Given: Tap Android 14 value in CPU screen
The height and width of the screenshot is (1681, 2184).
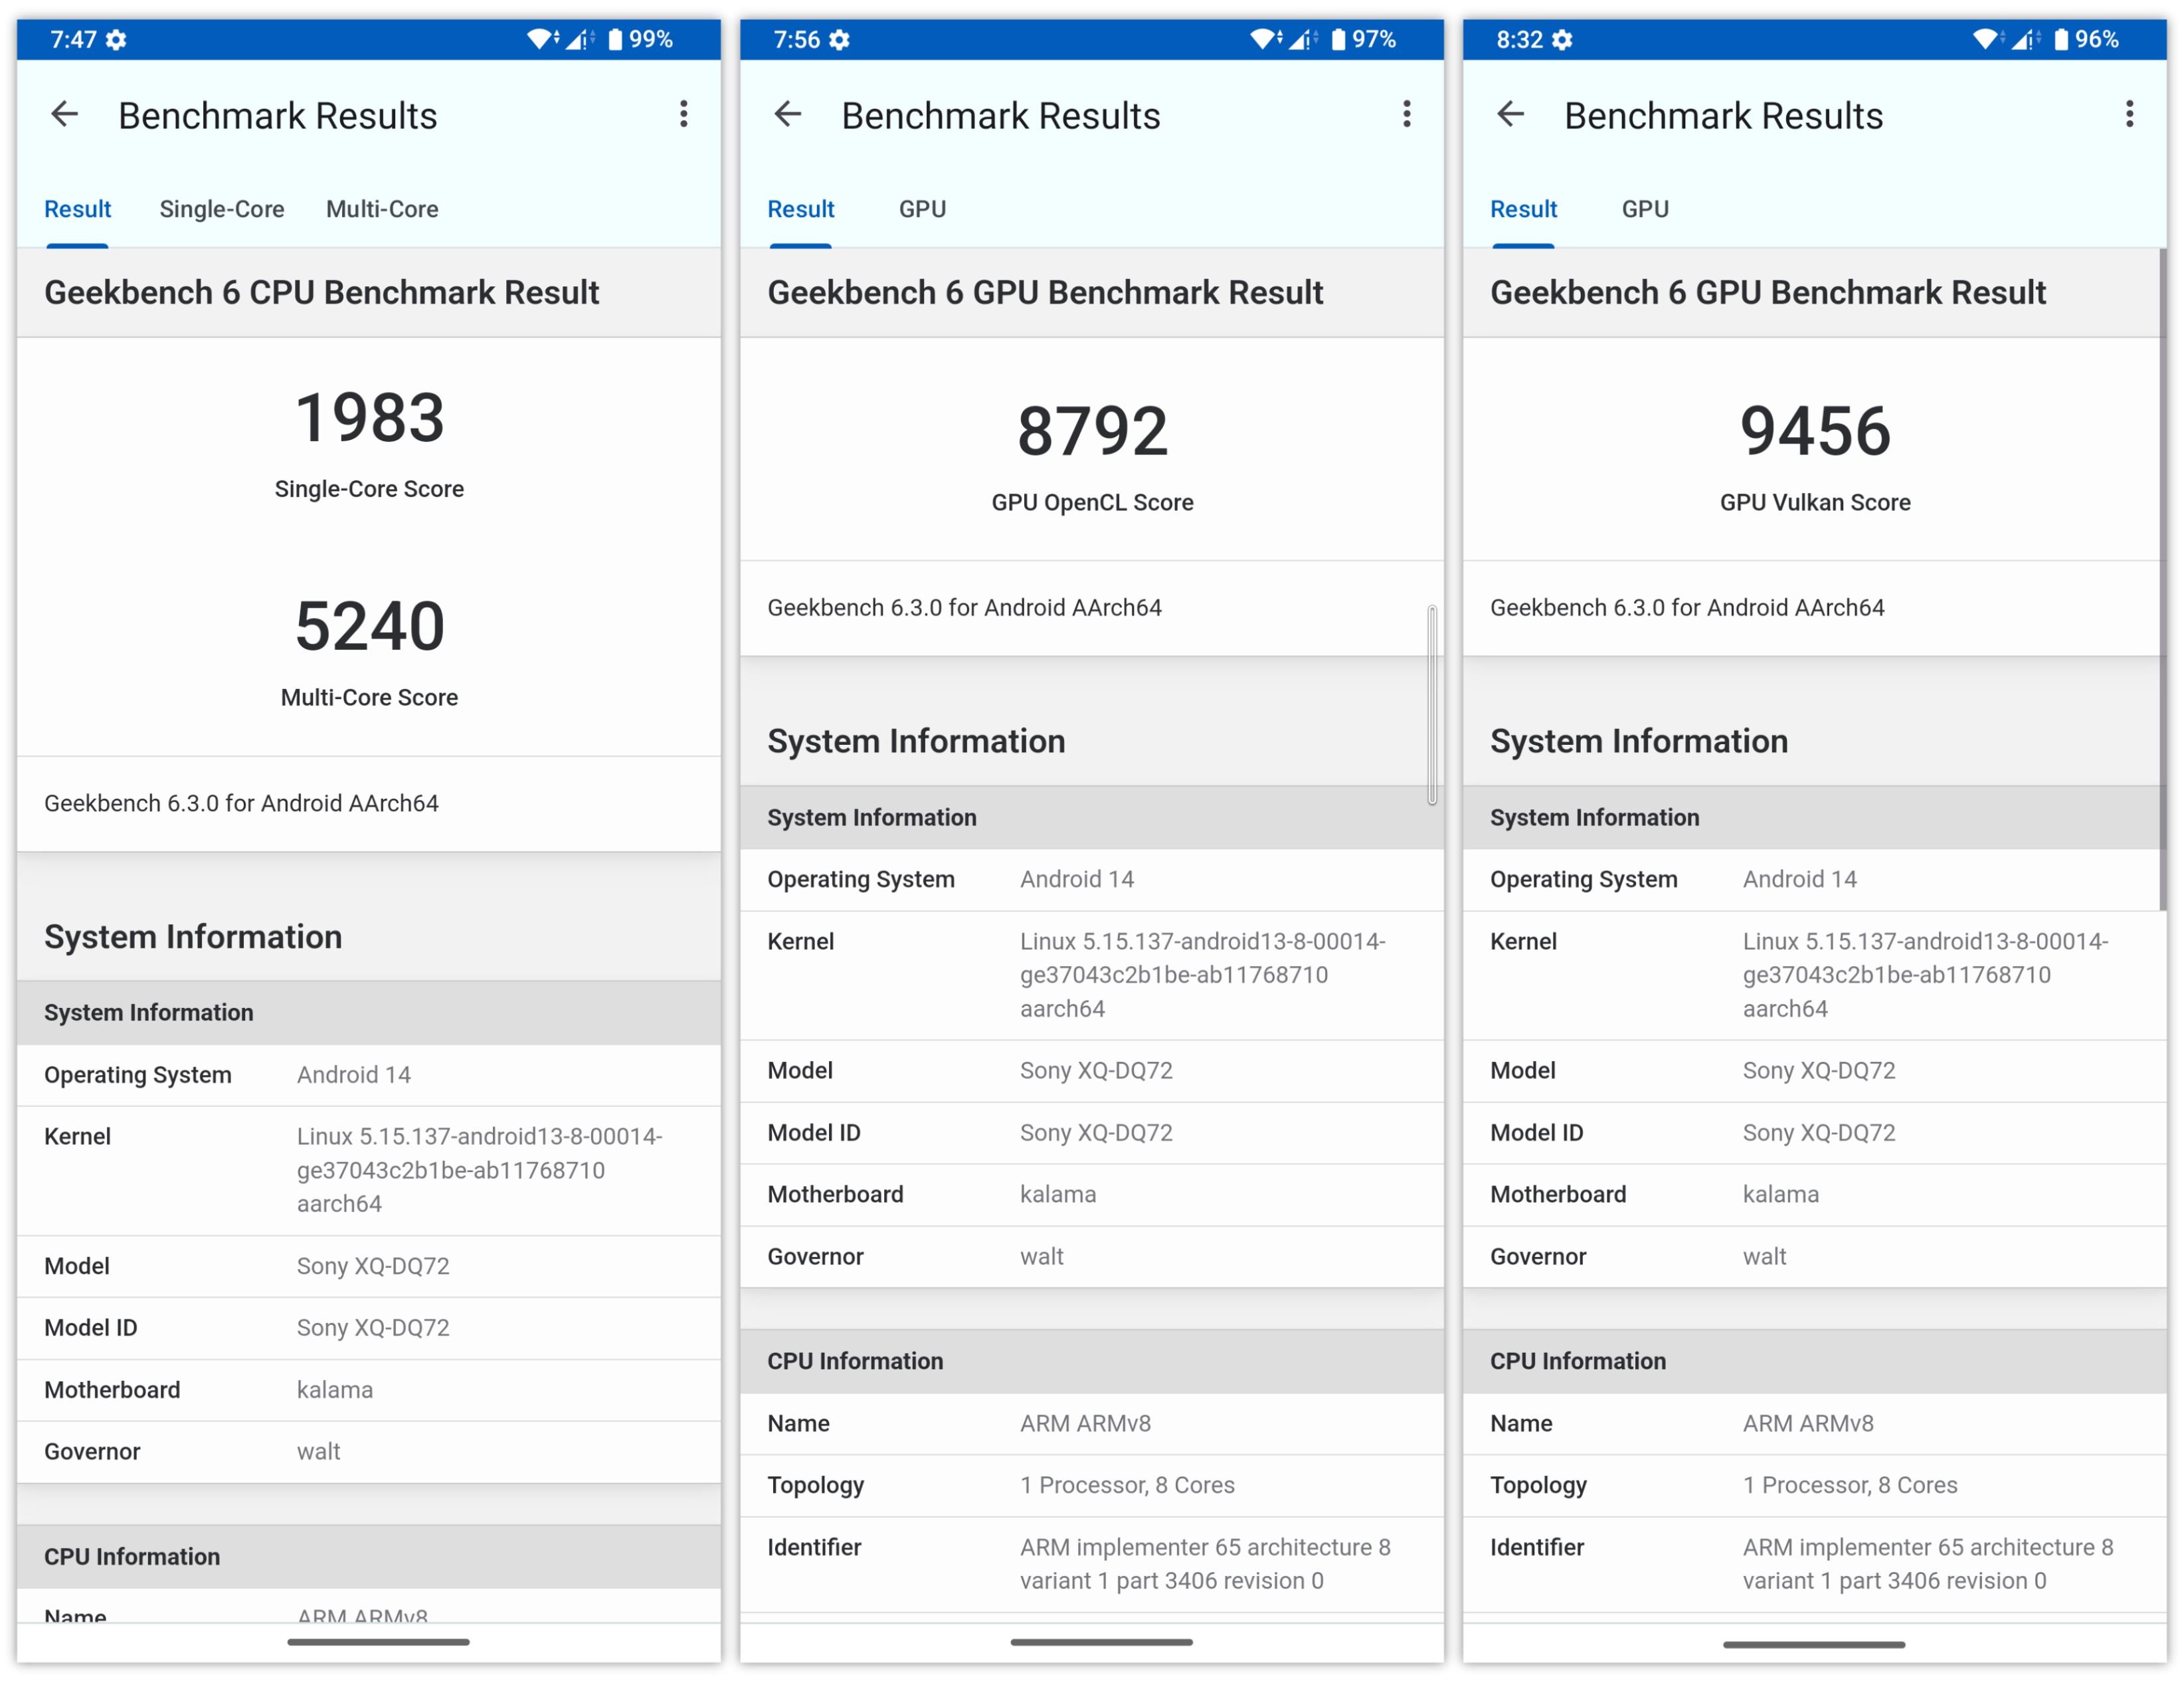Looking at the screenshot, I should (354, 1075).
